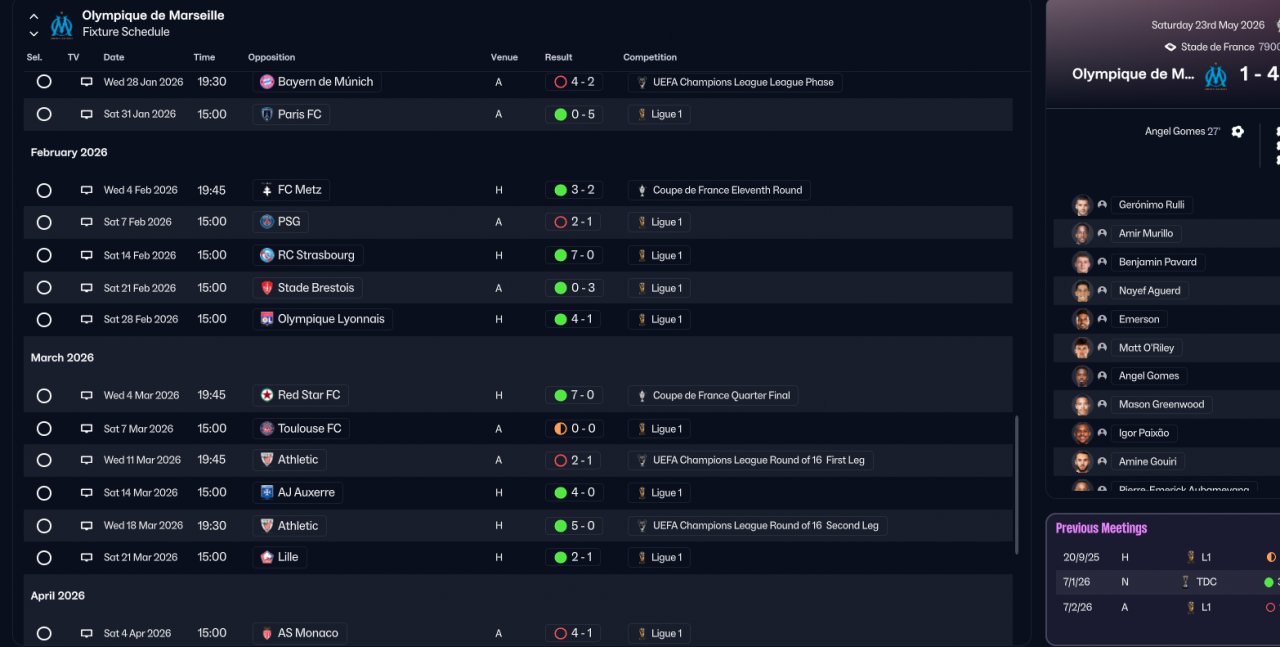Viewport: 1280px width, 647px height.
Task: Open Mason Greenwood player name in lineup
Action: pyautogui.click(x=1162, y=405)
